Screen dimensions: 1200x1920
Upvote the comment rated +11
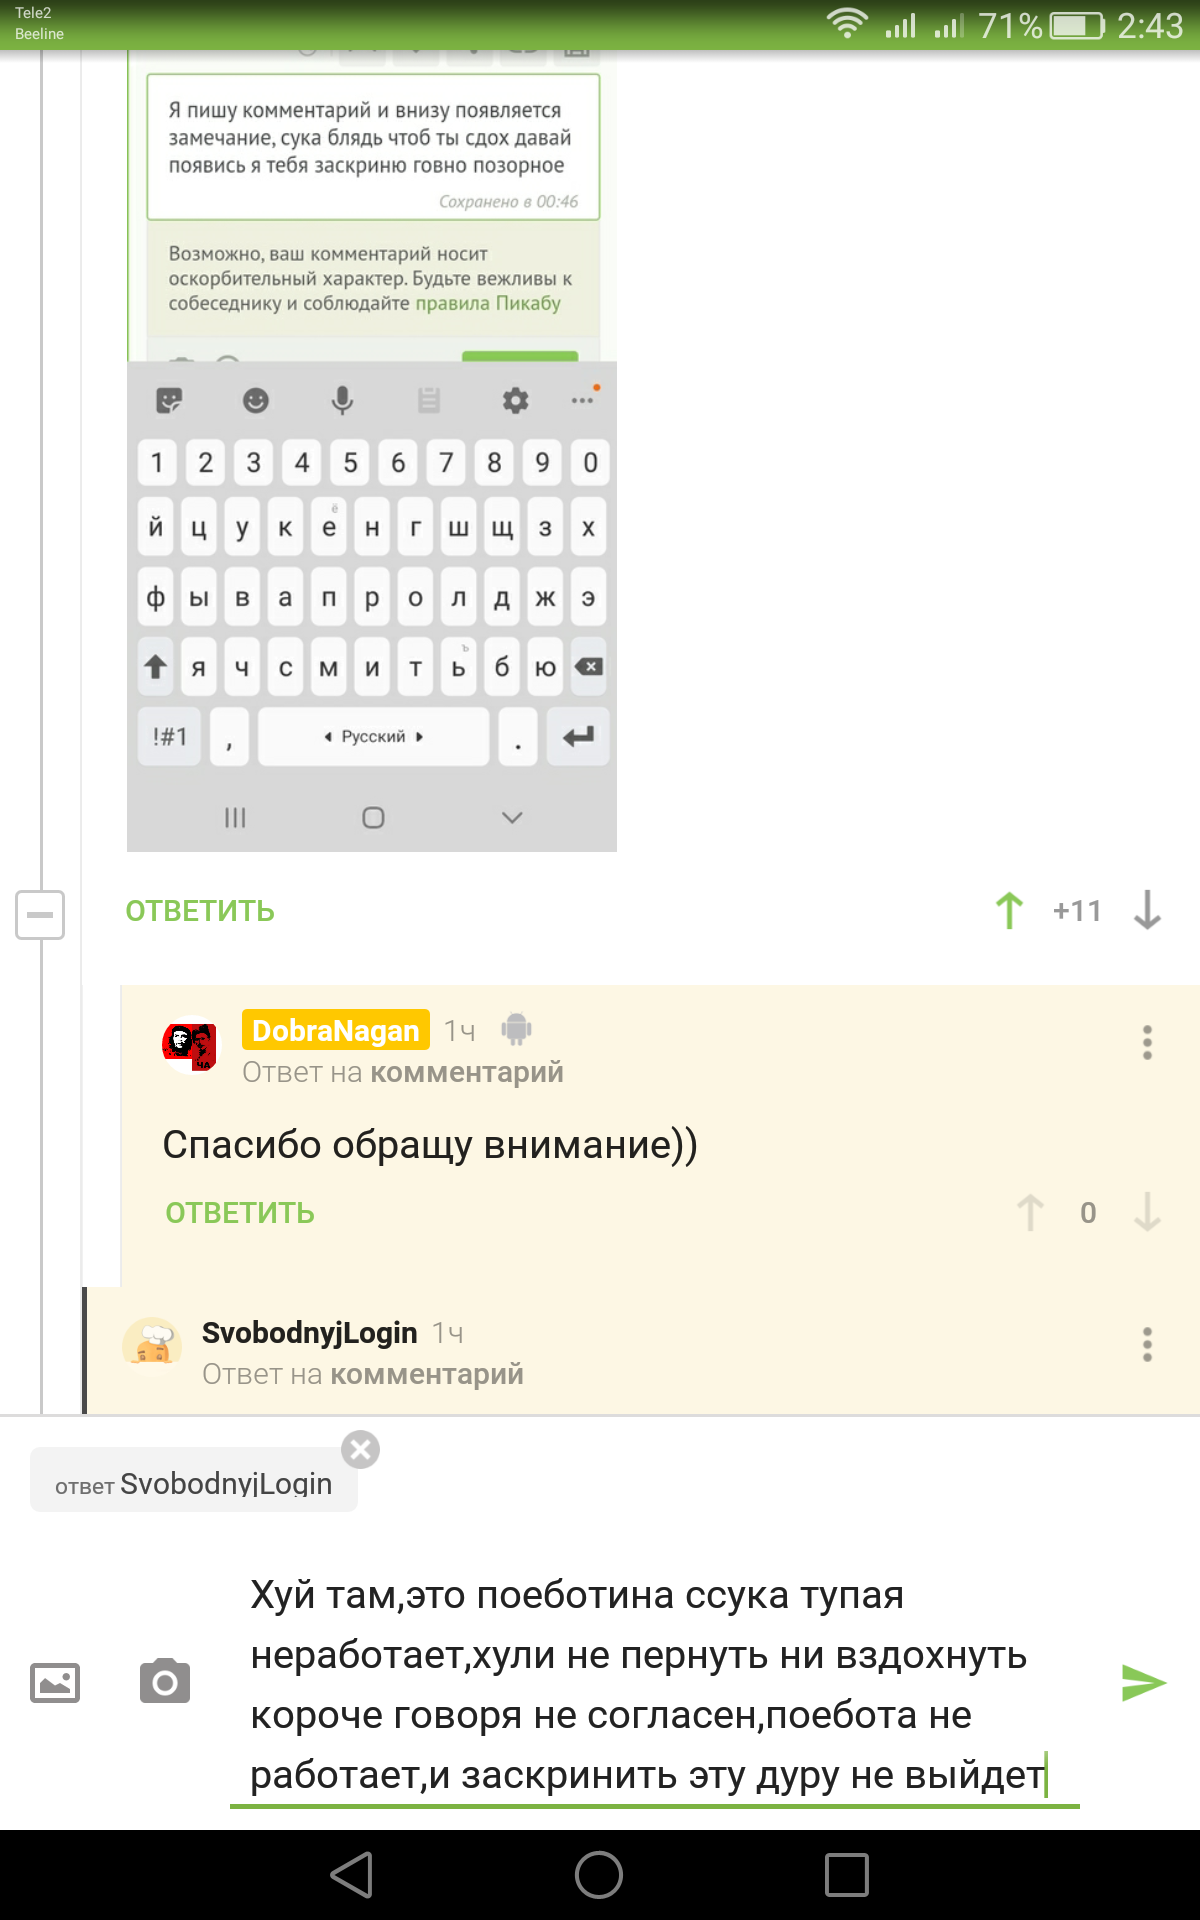coord(1009,911)
